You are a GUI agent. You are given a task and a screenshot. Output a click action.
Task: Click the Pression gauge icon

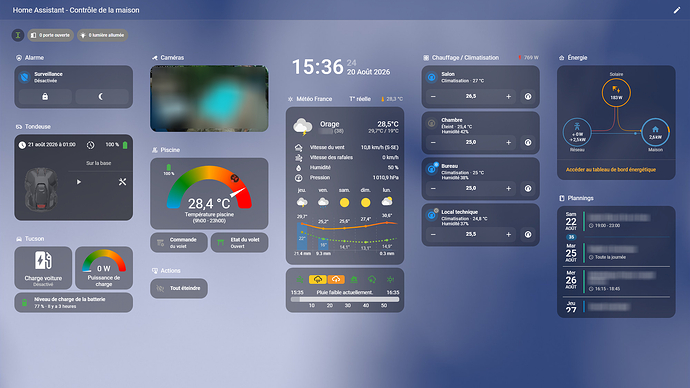click(298, 178)
